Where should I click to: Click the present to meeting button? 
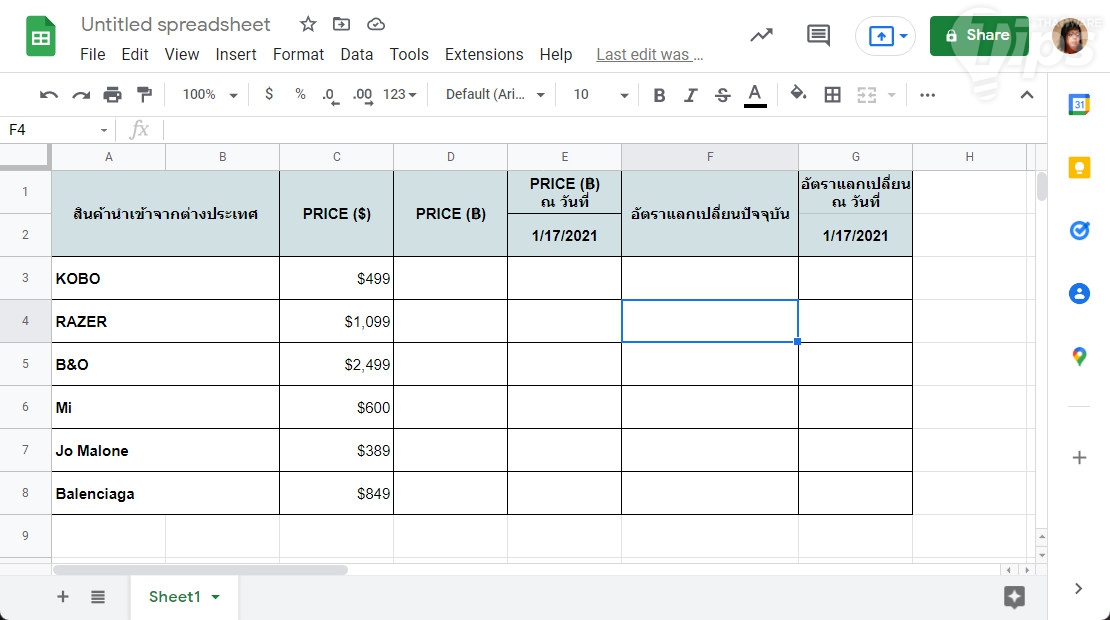pos(881,35)
